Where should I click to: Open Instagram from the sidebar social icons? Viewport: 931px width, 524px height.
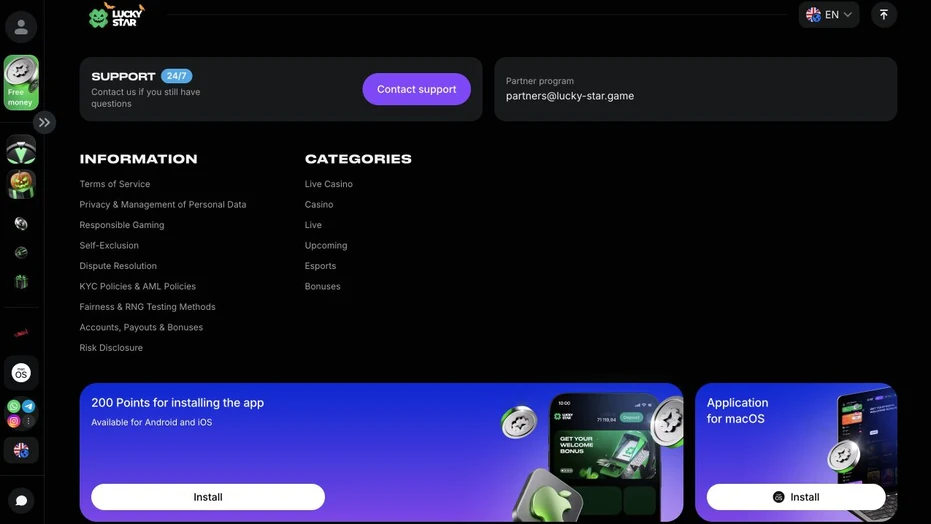[x=14, y=421]
